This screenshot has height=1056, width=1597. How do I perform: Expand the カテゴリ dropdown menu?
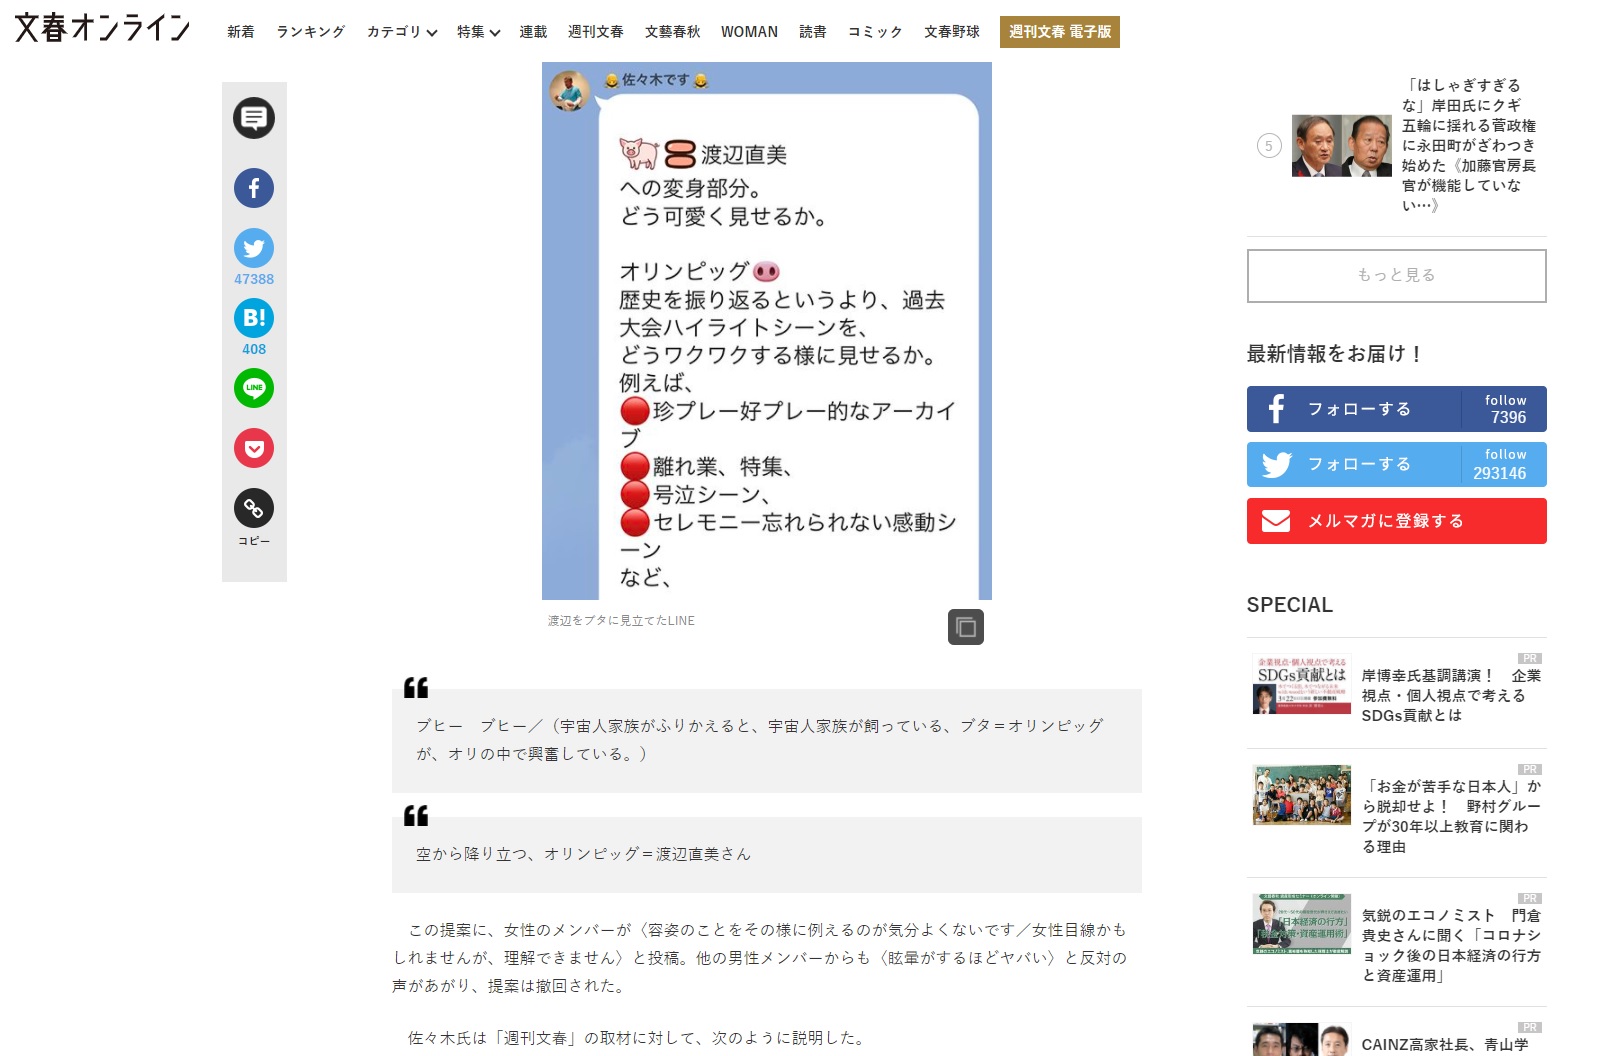tap(402, 32)
